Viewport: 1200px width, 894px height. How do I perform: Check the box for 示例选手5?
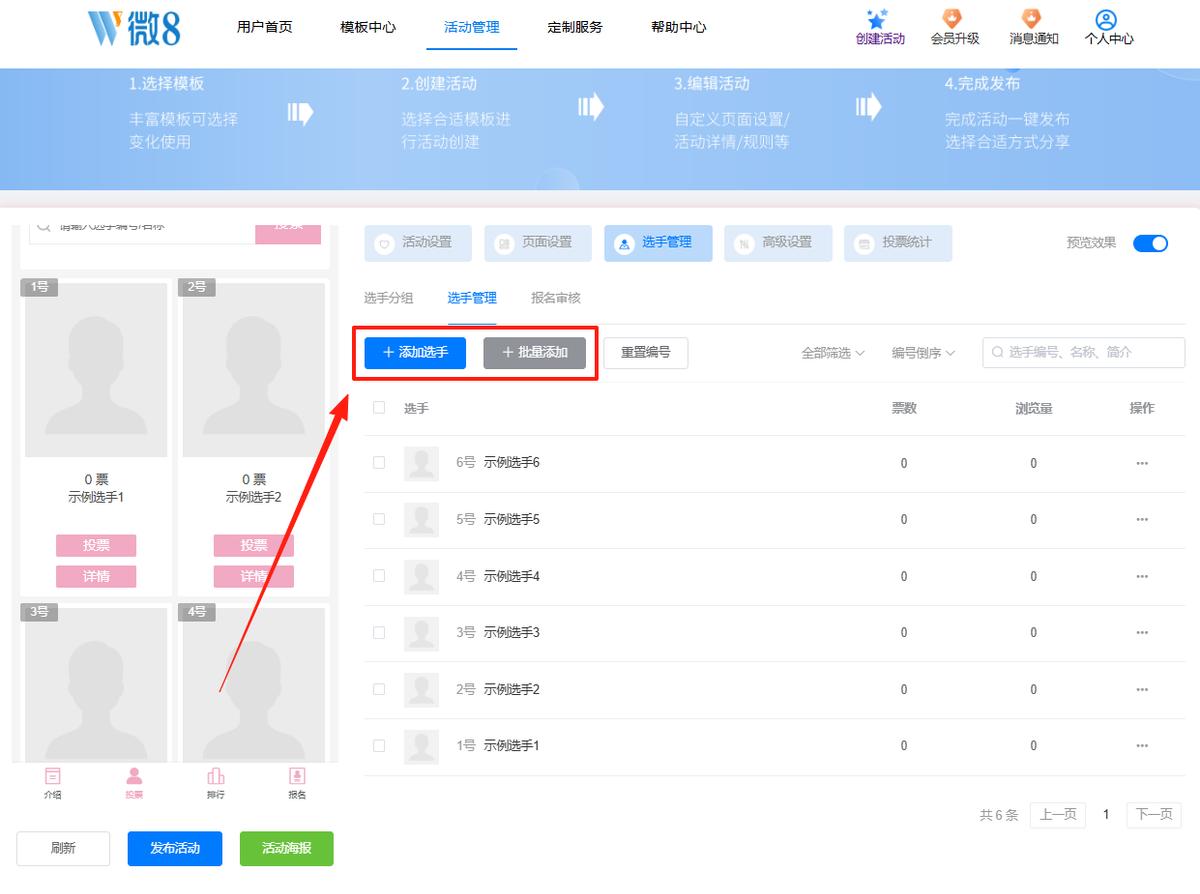click(x=379, y=520)
